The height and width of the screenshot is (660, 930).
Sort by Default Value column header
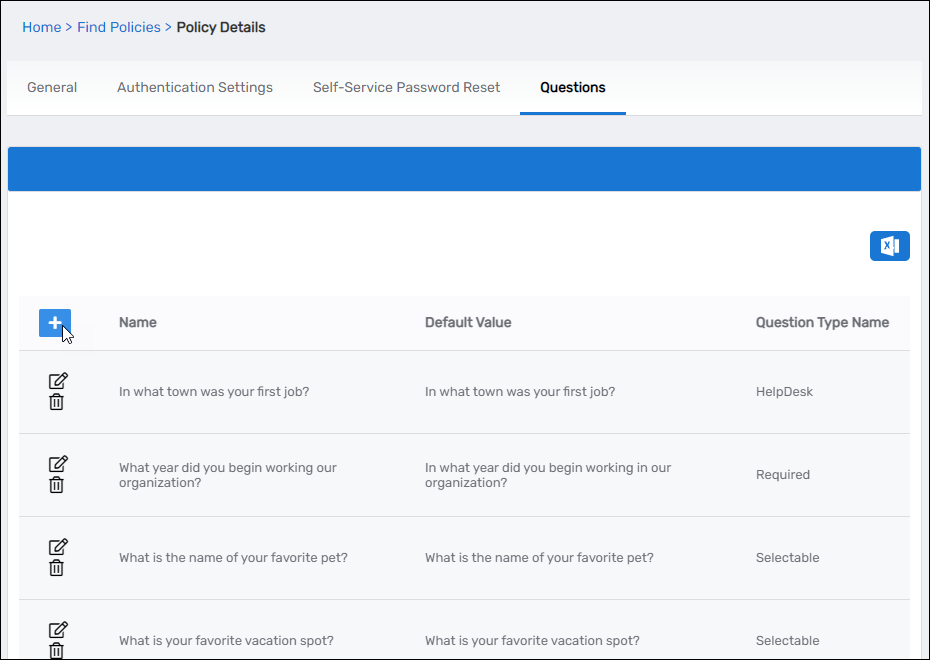point(468,323)
